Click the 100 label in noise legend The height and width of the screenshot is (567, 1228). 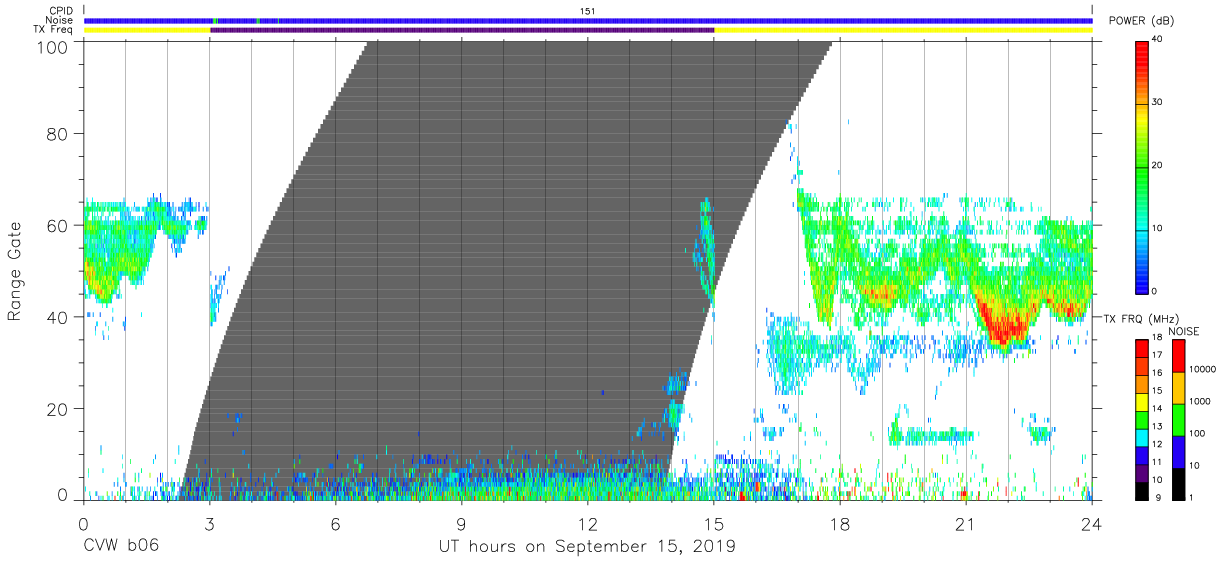(1197, 433)
